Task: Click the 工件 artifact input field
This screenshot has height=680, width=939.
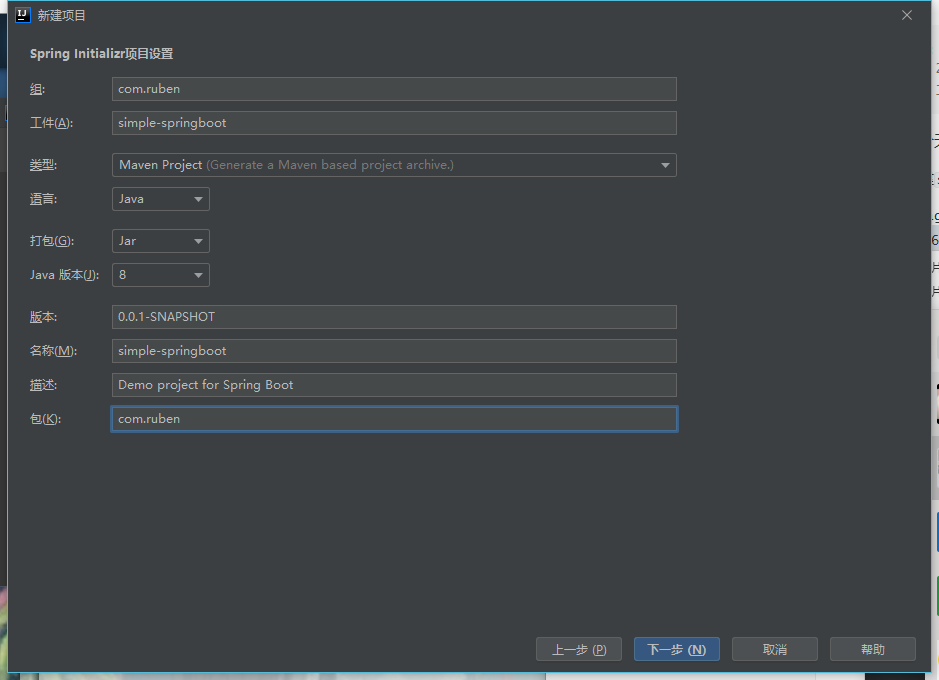Action: (x=394, y=123)
